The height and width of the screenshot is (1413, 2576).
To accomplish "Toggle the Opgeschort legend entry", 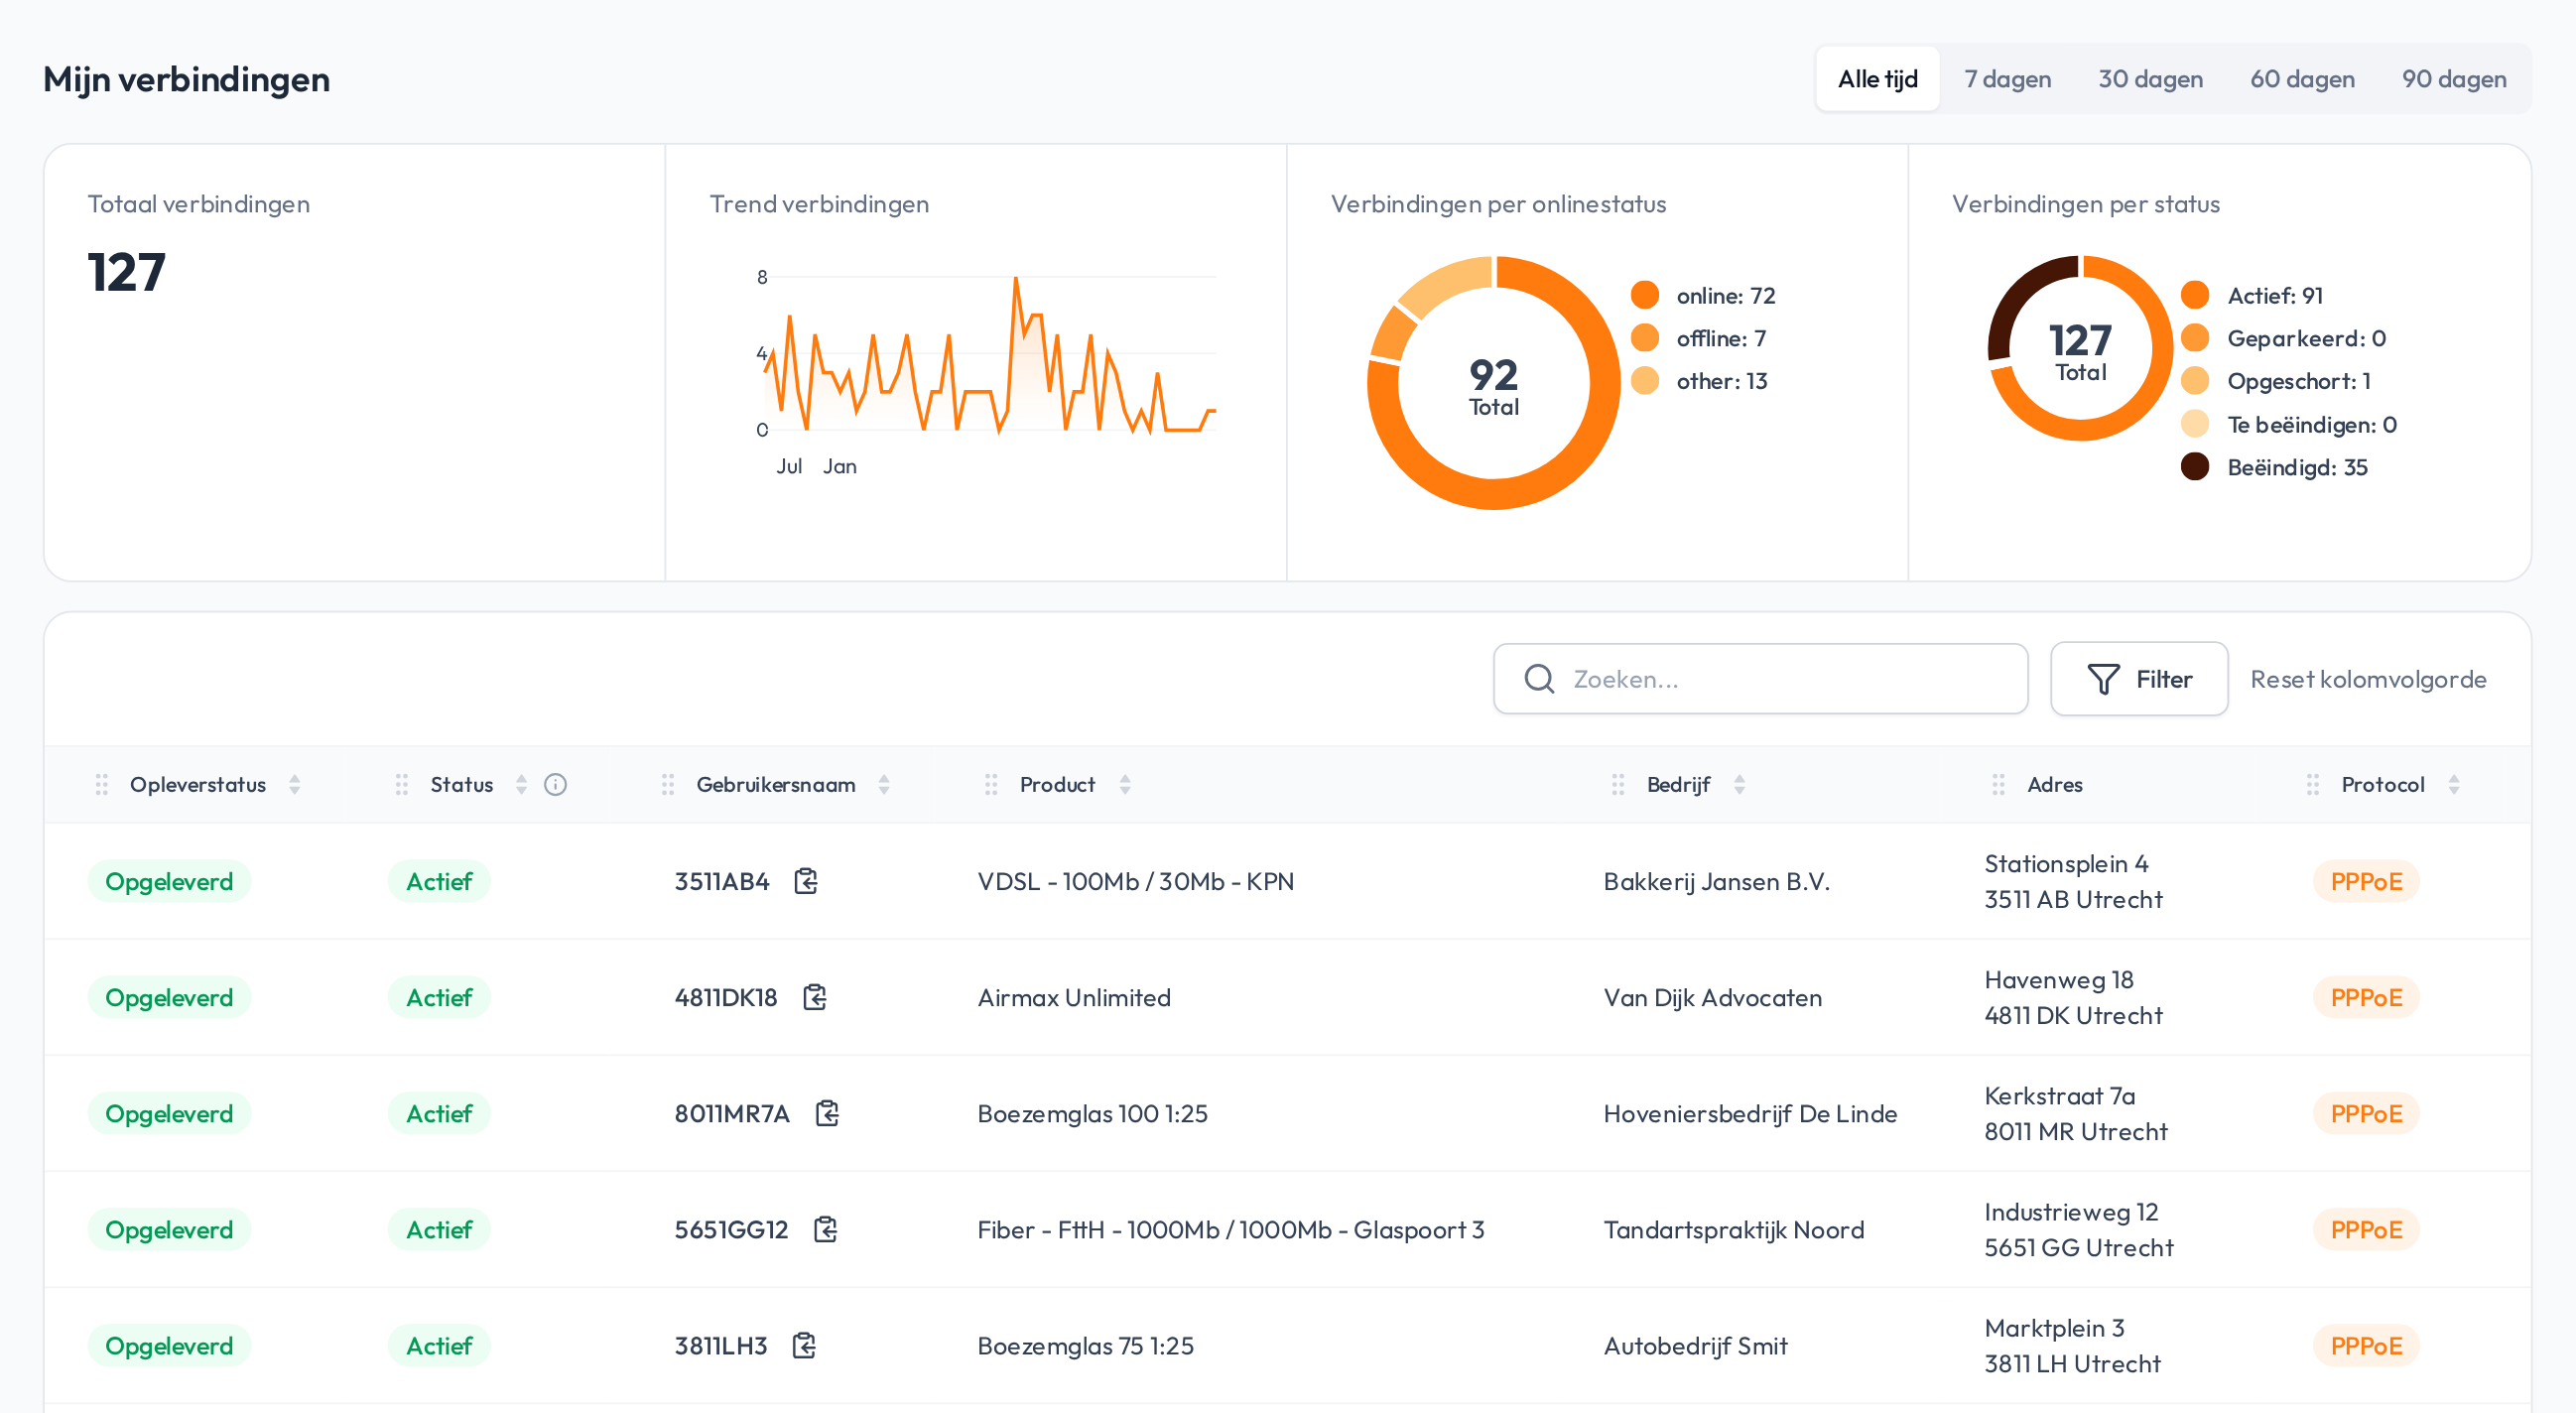I will [x=2275, y=381].
